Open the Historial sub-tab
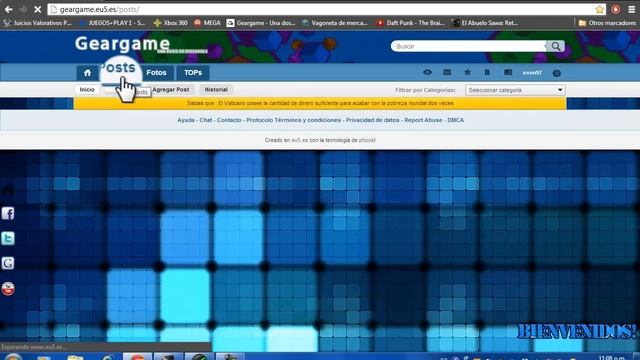 (x=216, y=89)
